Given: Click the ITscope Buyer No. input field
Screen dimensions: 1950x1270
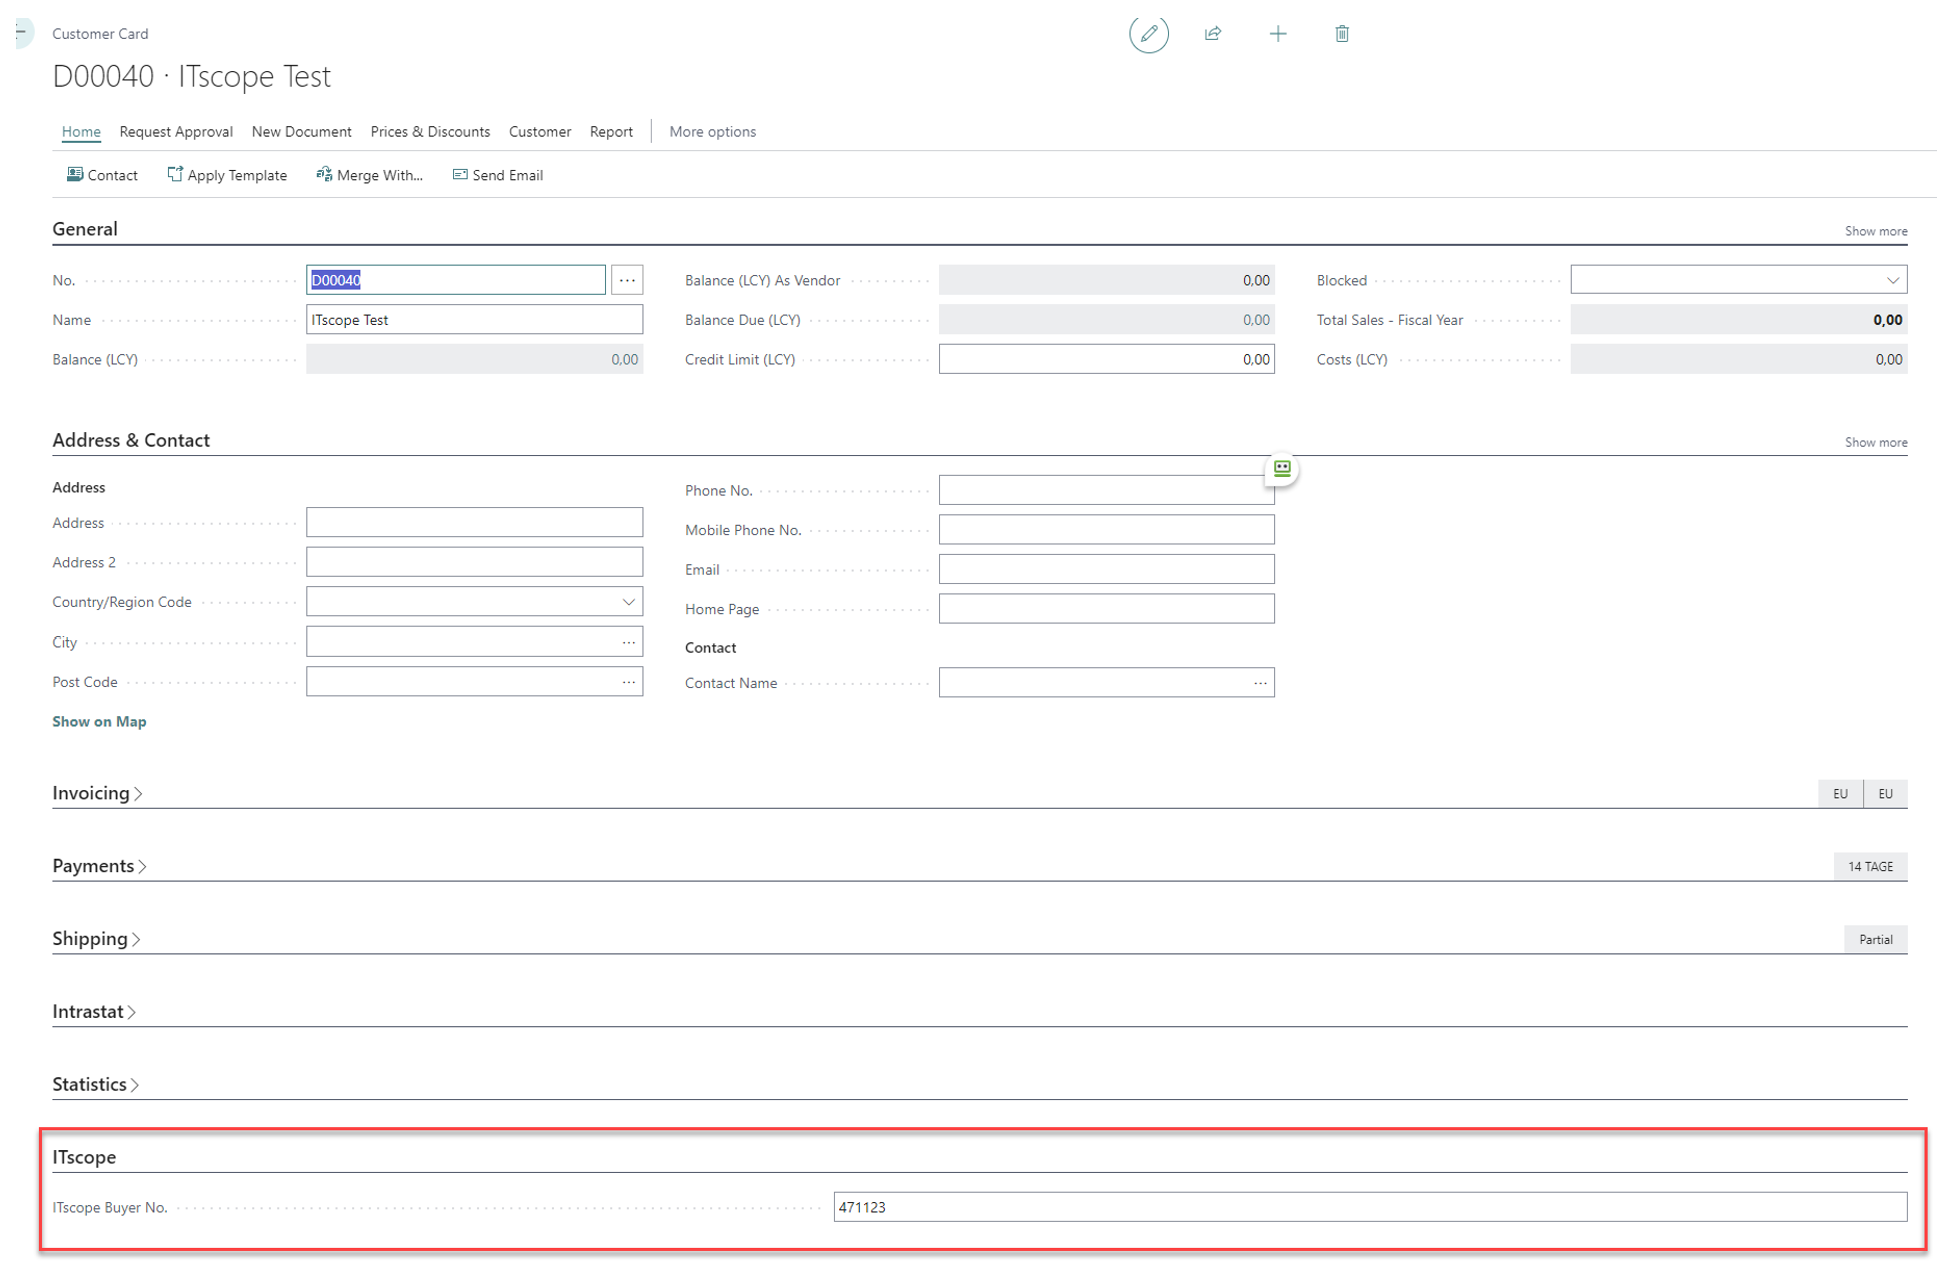Looking at the screenshot, I should point(1100,1207).
